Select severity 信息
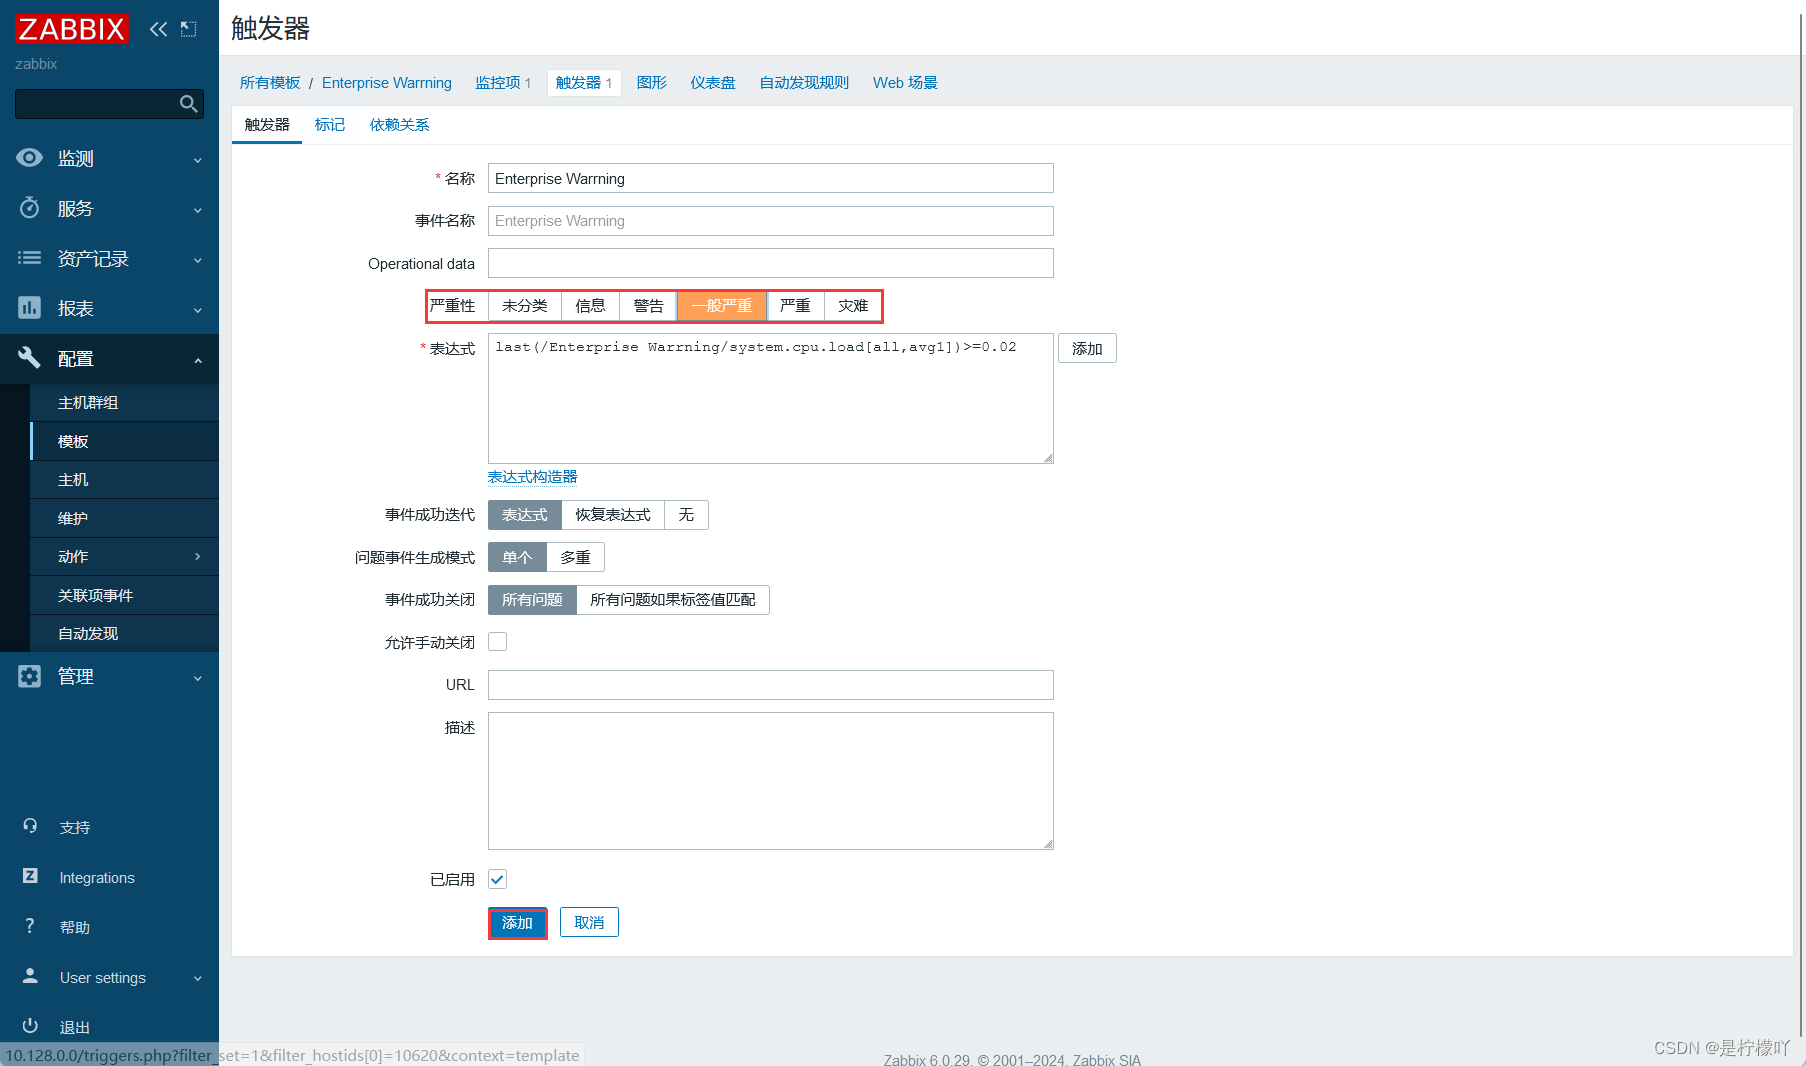Image resolution: width=1806 pixels, height=1066 pixels. click(590, 306)
